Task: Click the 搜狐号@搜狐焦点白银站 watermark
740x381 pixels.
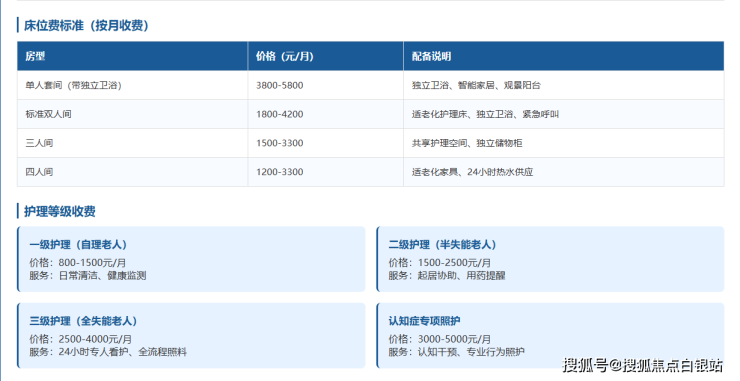Action: click(642, 365)
